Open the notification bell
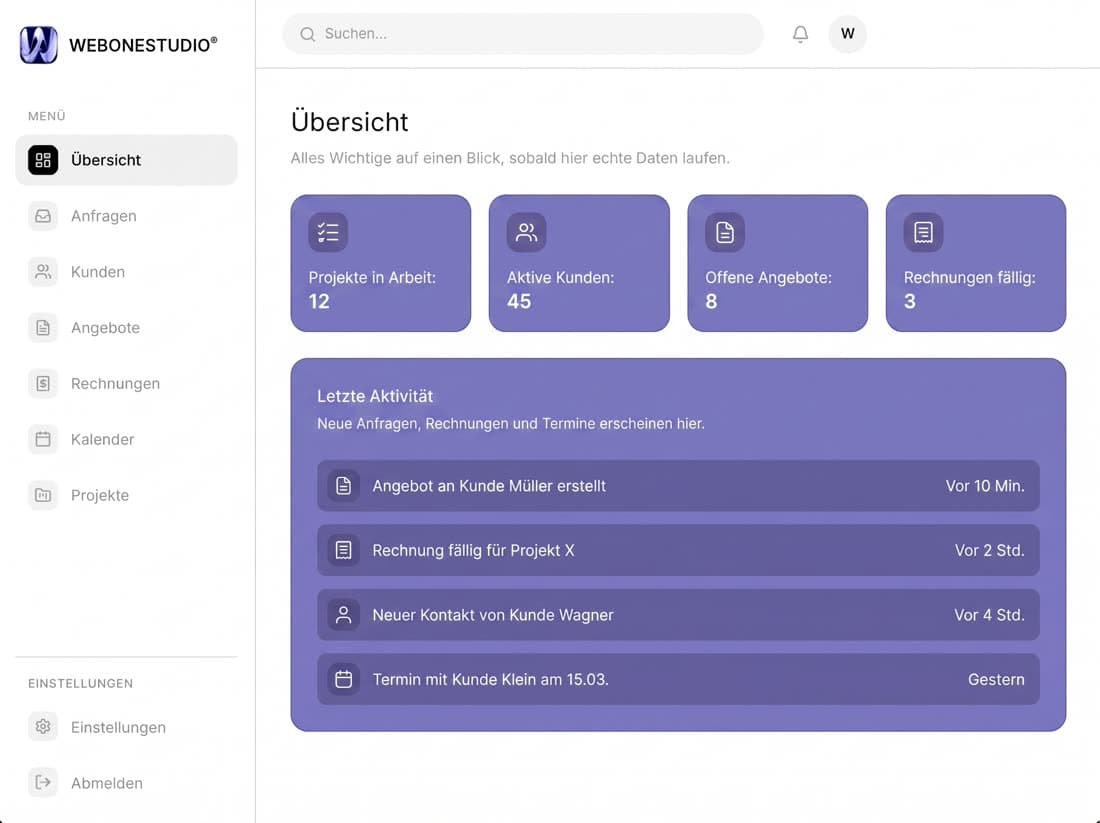The image size is (1100, 823). point(800,34)
